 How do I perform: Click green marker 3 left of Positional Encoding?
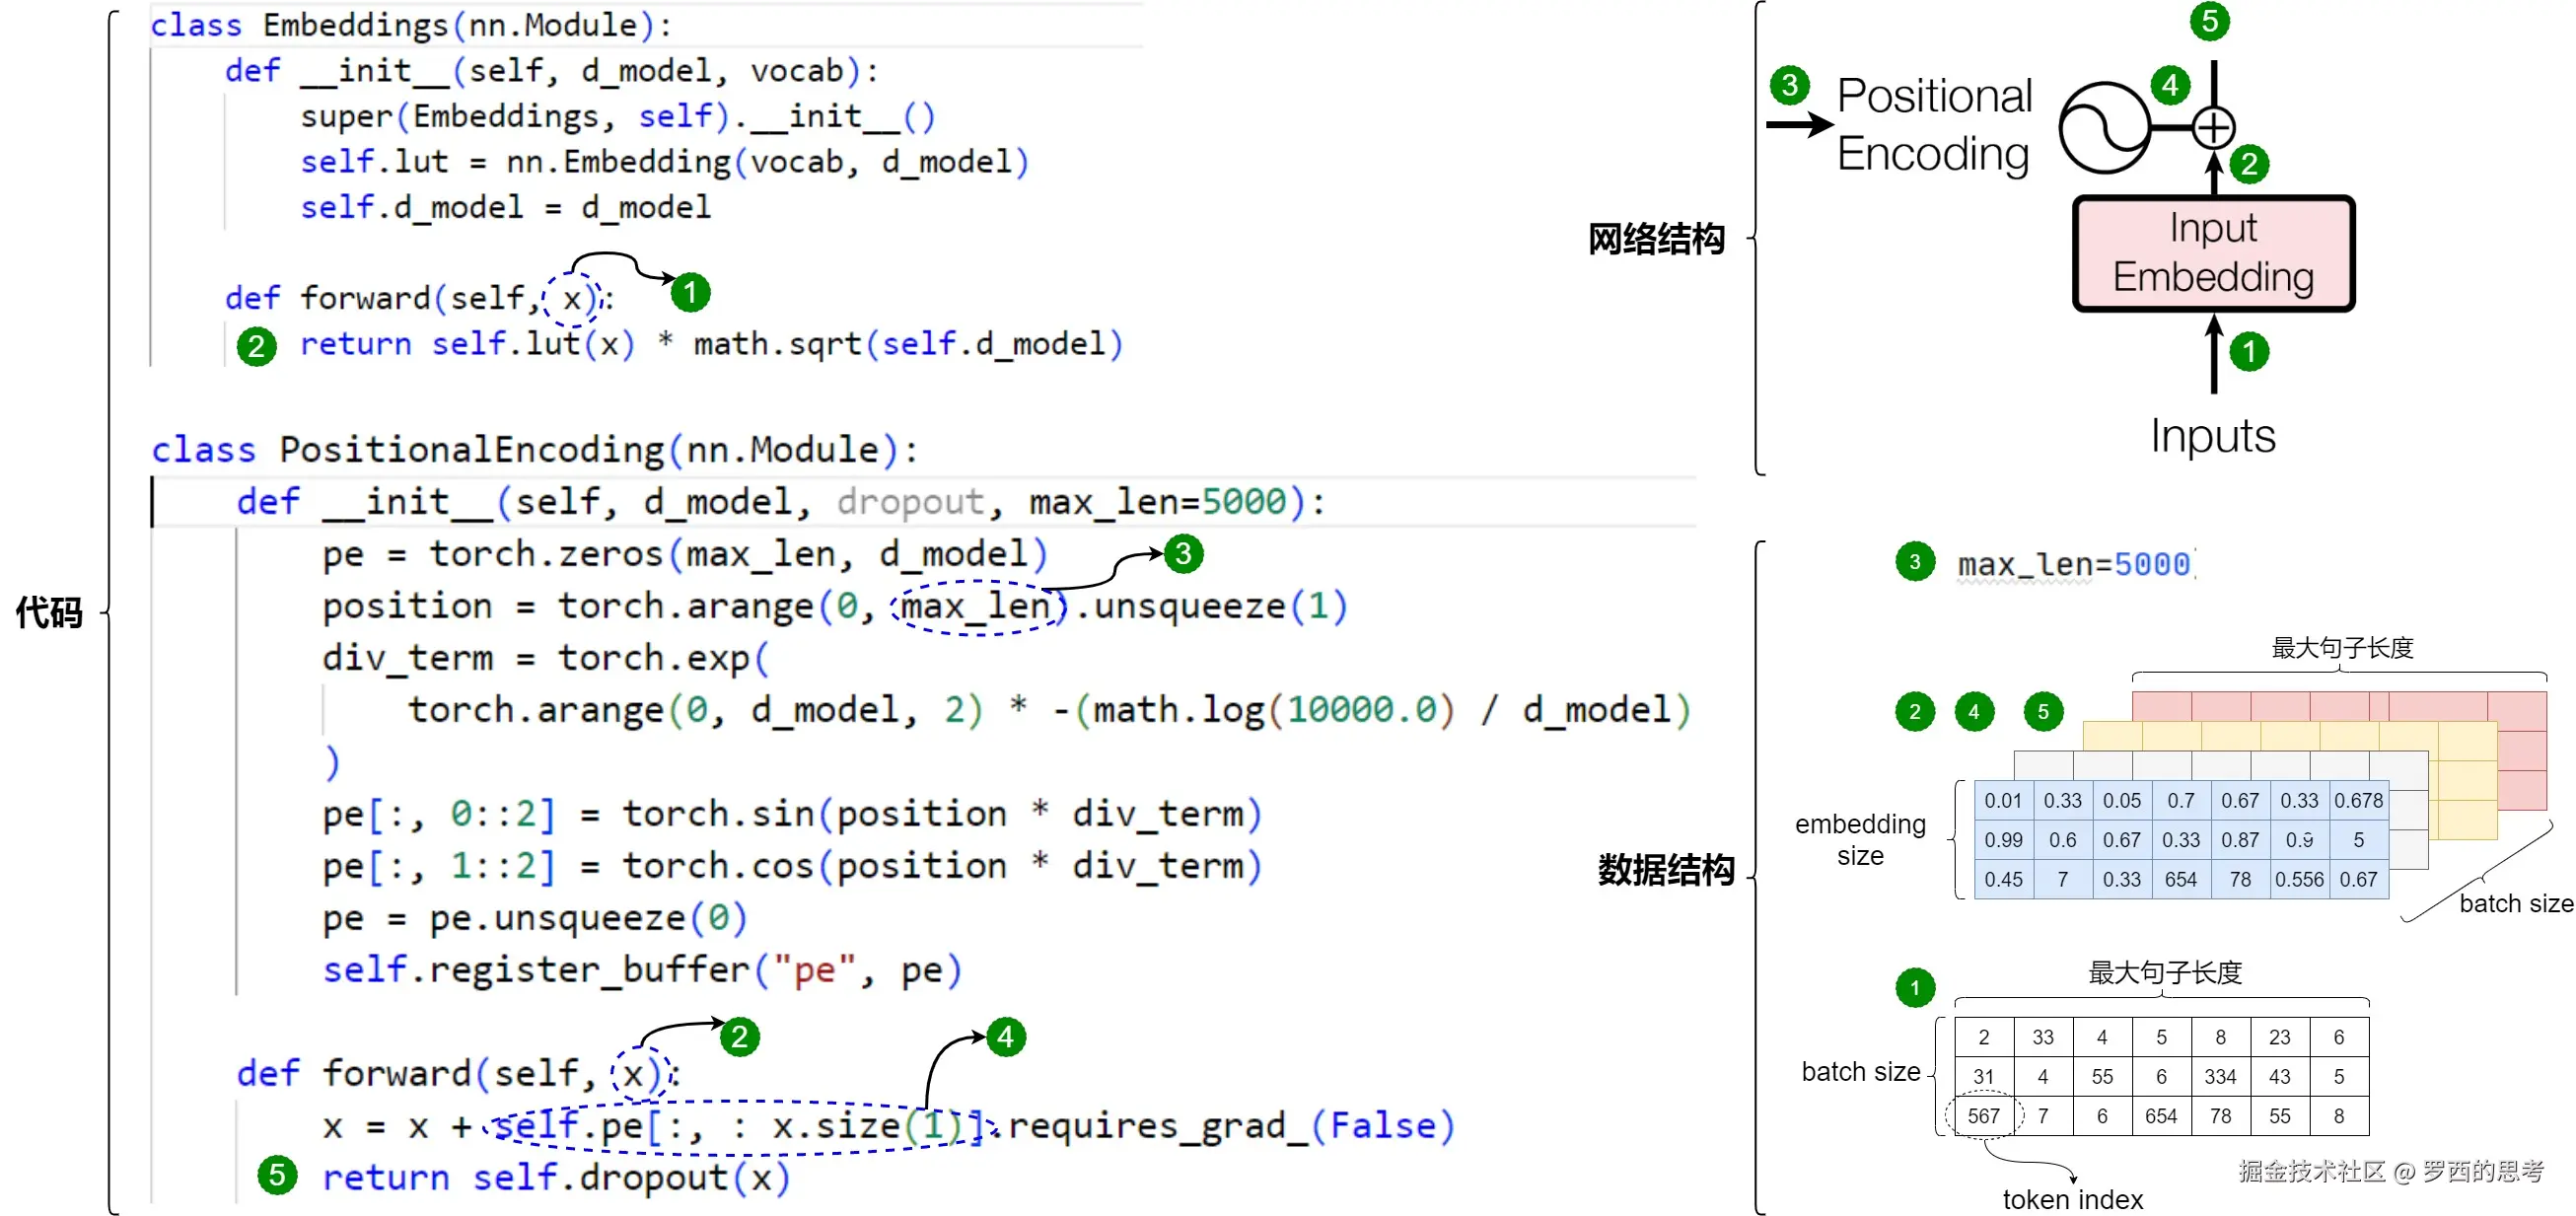(x=1789, y=85)
